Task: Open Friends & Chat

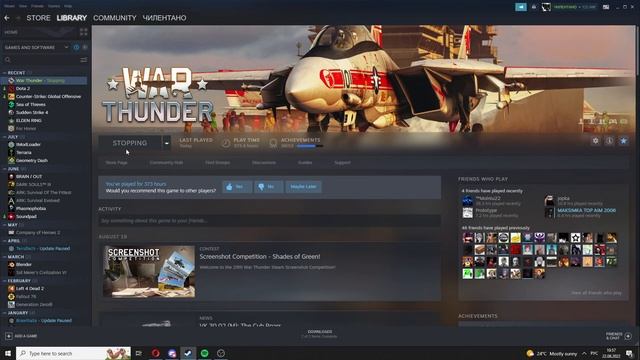Action: coord(618,336)
